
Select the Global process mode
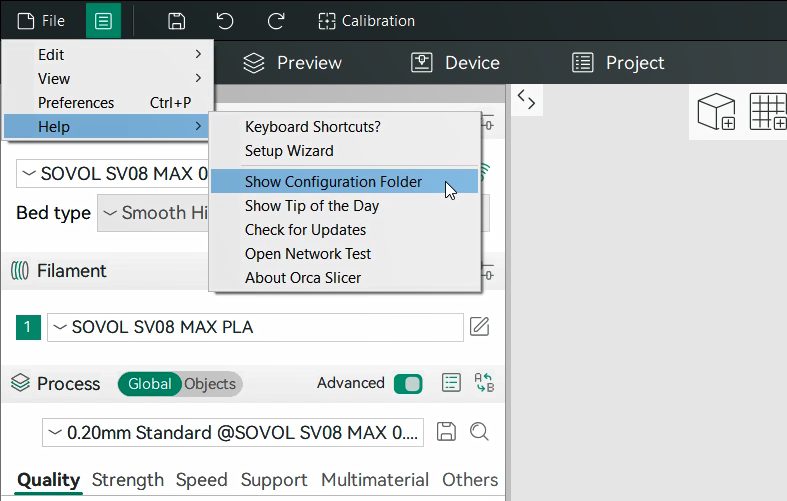pos(150,384)
